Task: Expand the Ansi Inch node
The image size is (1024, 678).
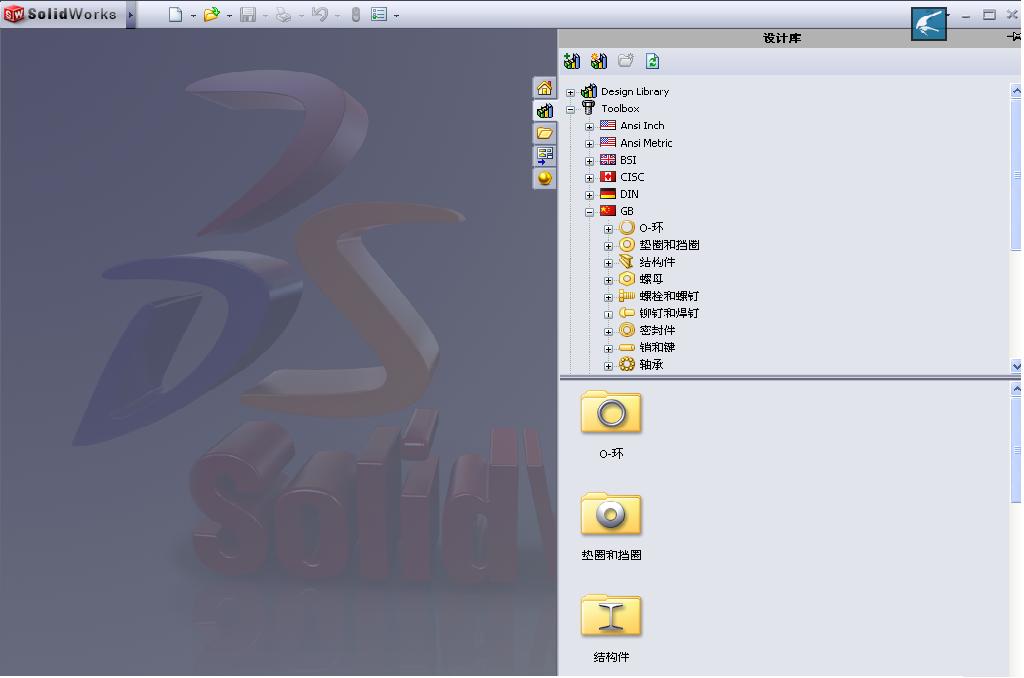Action: 590,126
